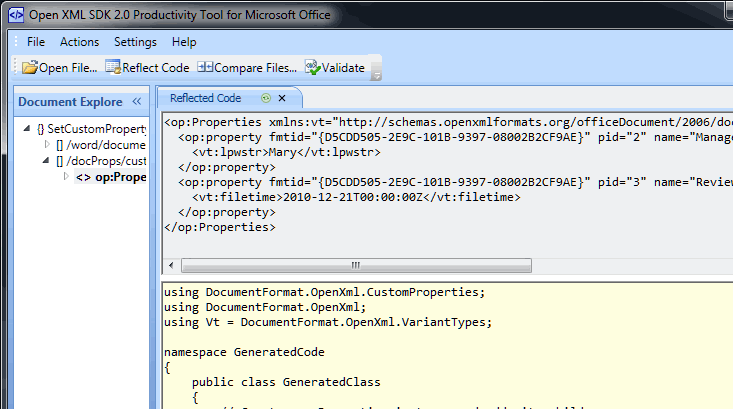The image size is (733, 409).
Task: Collapse the Document Explorer panel
Action: coord(137,101)
